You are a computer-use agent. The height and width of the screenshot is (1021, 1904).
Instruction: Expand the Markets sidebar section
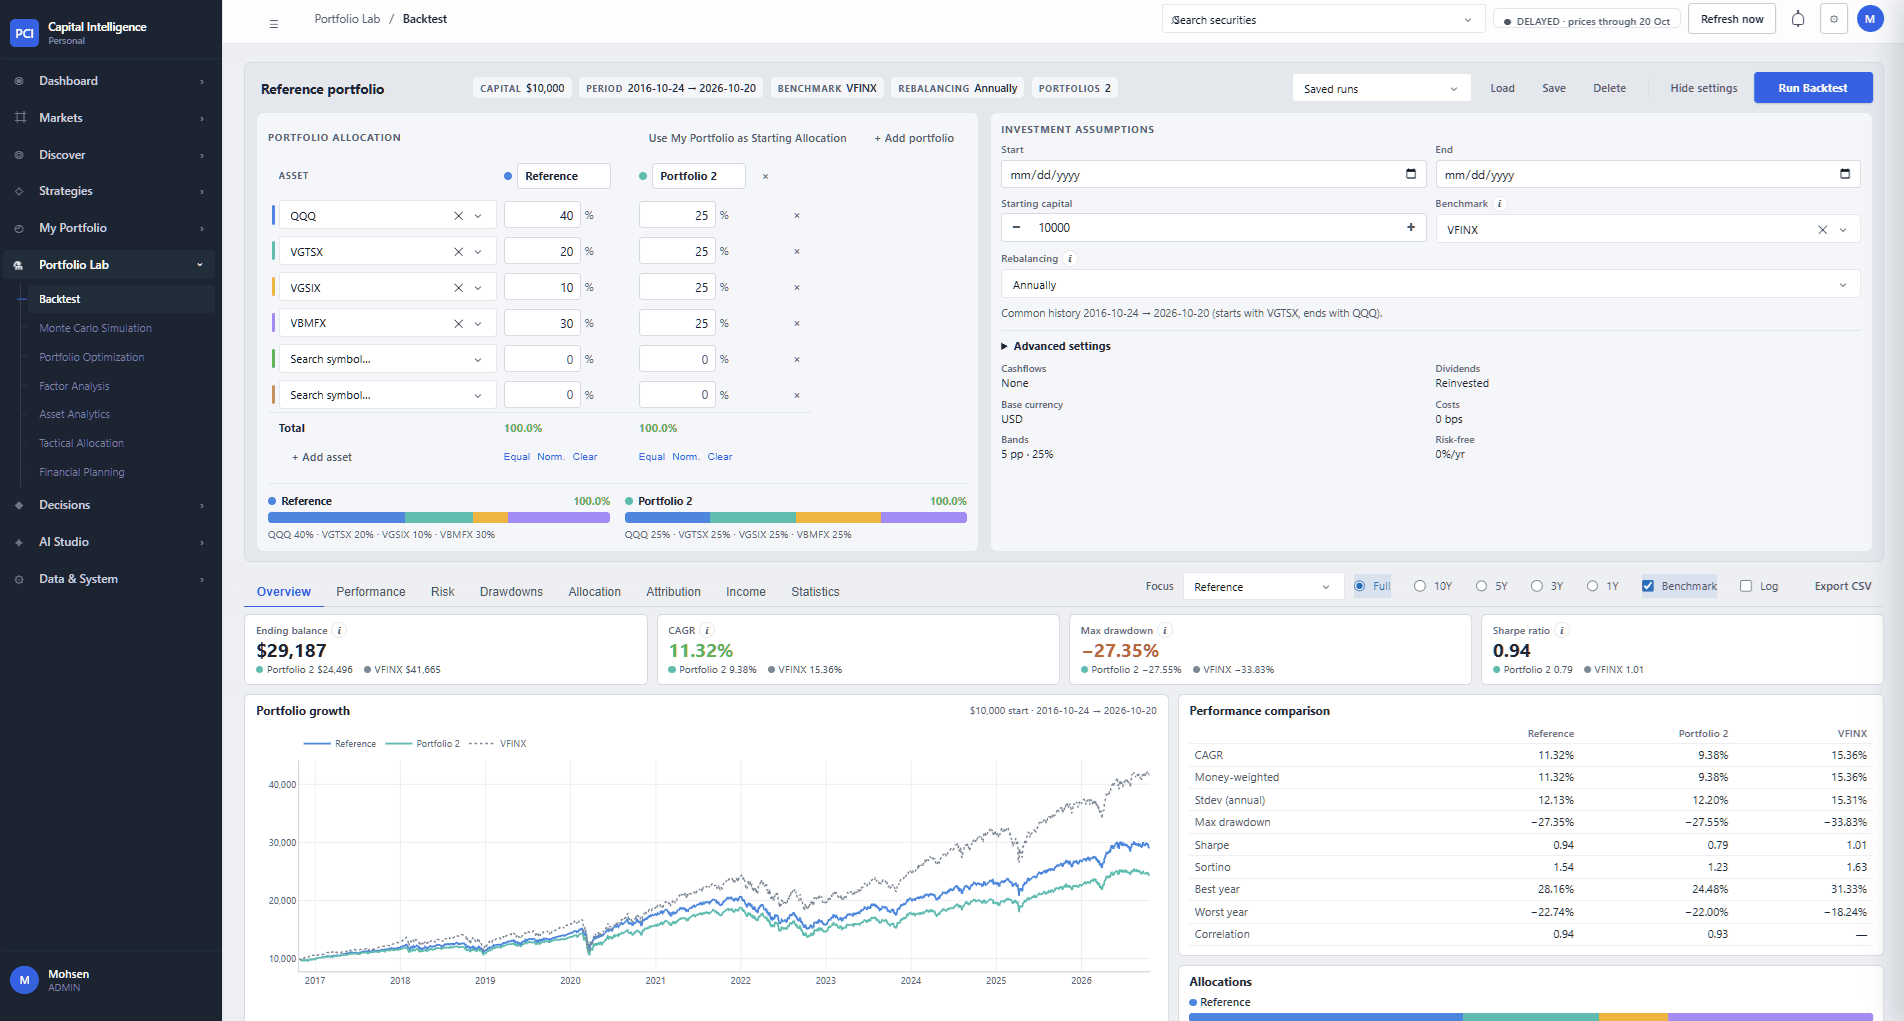tap(110, 118)
